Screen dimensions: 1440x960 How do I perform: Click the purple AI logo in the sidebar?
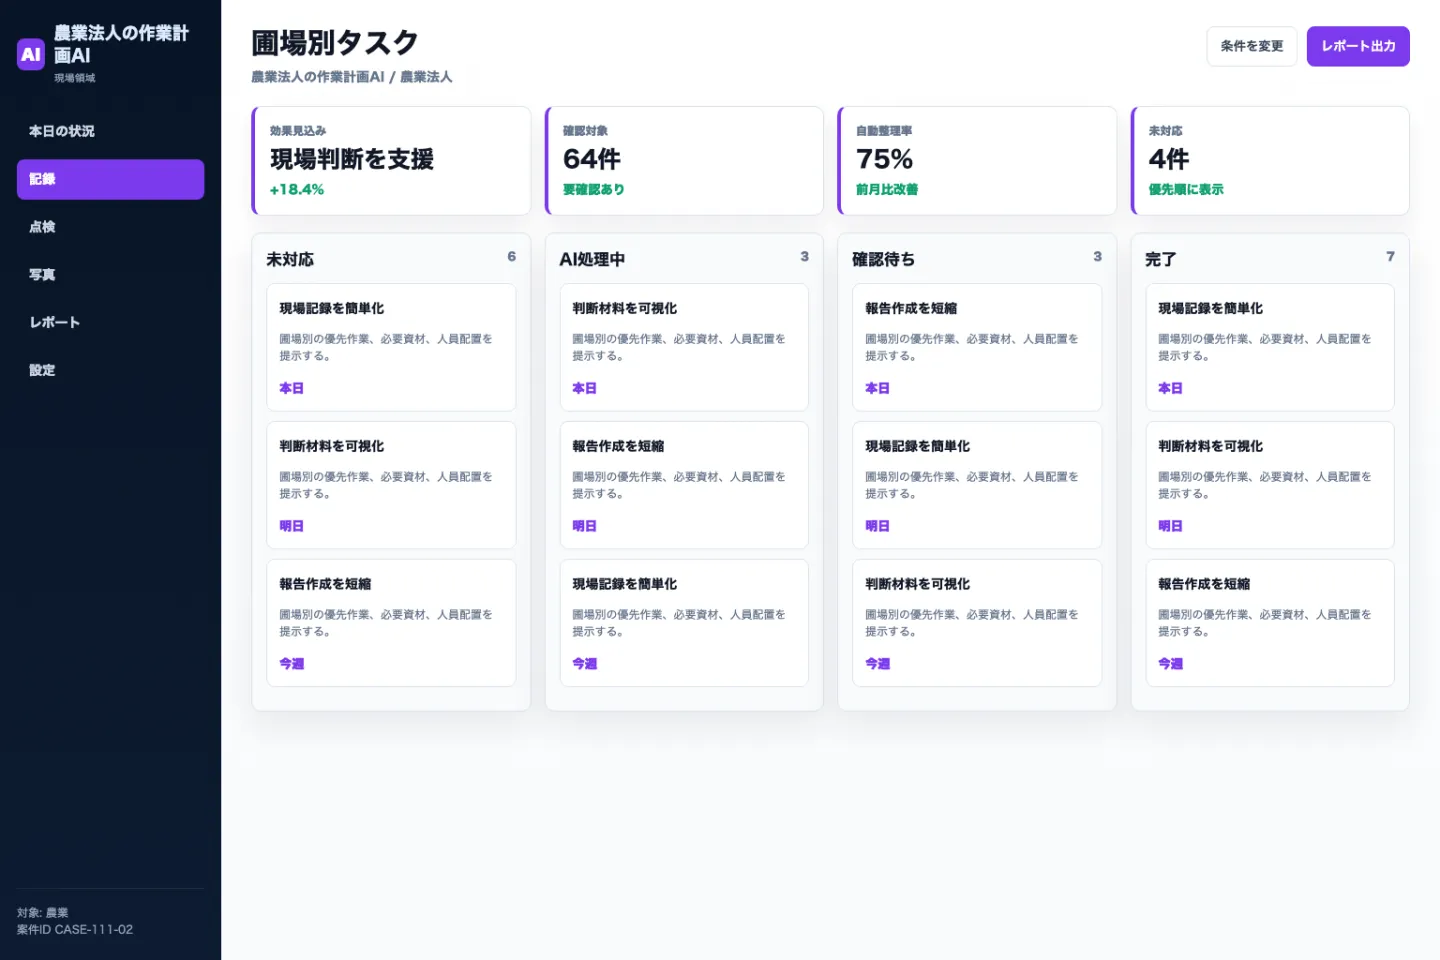point(31,54)
